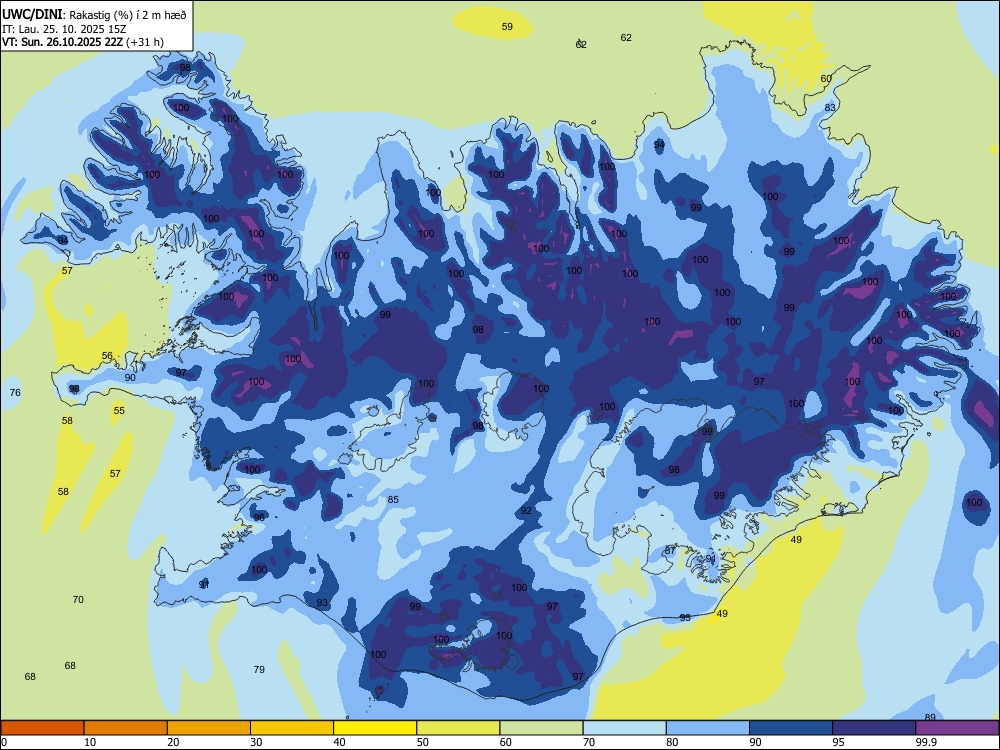Click the '55' humidity value on the map
This screenshot has width=1000, height=750.
coord(119,410)
